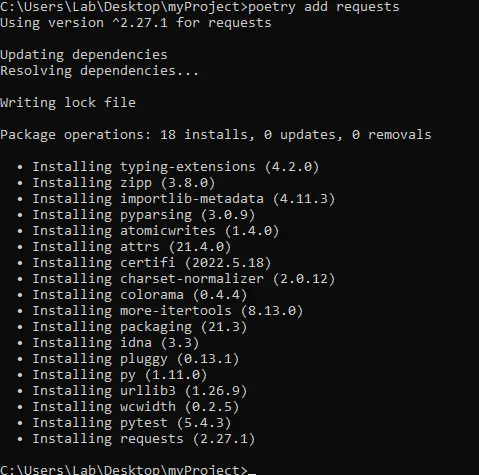Screen dimensions: 479x475
Task: Click the requests (2.27.1) install line
Action: click(136, 439)
